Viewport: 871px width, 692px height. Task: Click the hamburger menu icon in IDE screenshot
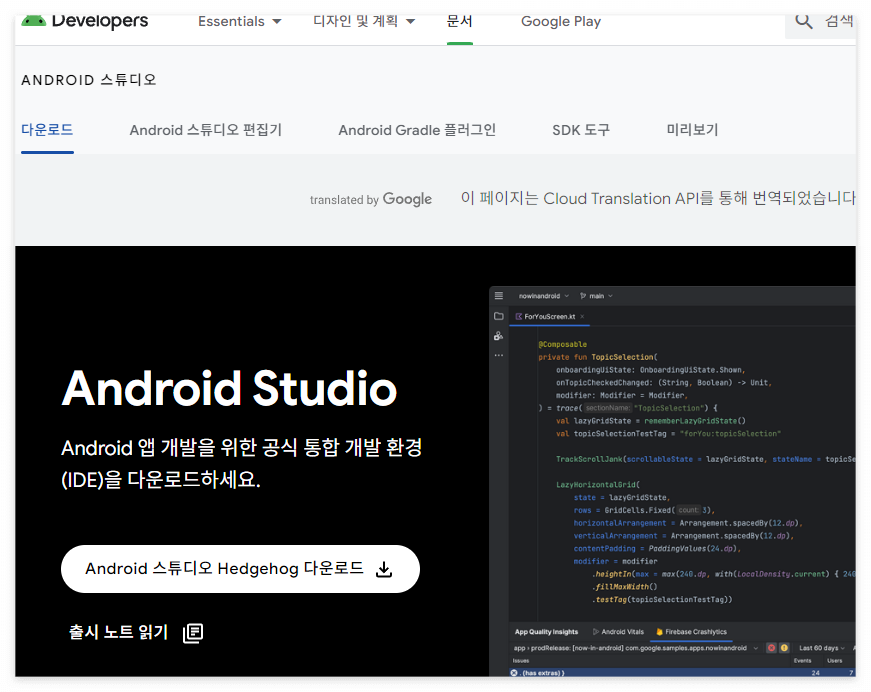[x=499, y=295]
